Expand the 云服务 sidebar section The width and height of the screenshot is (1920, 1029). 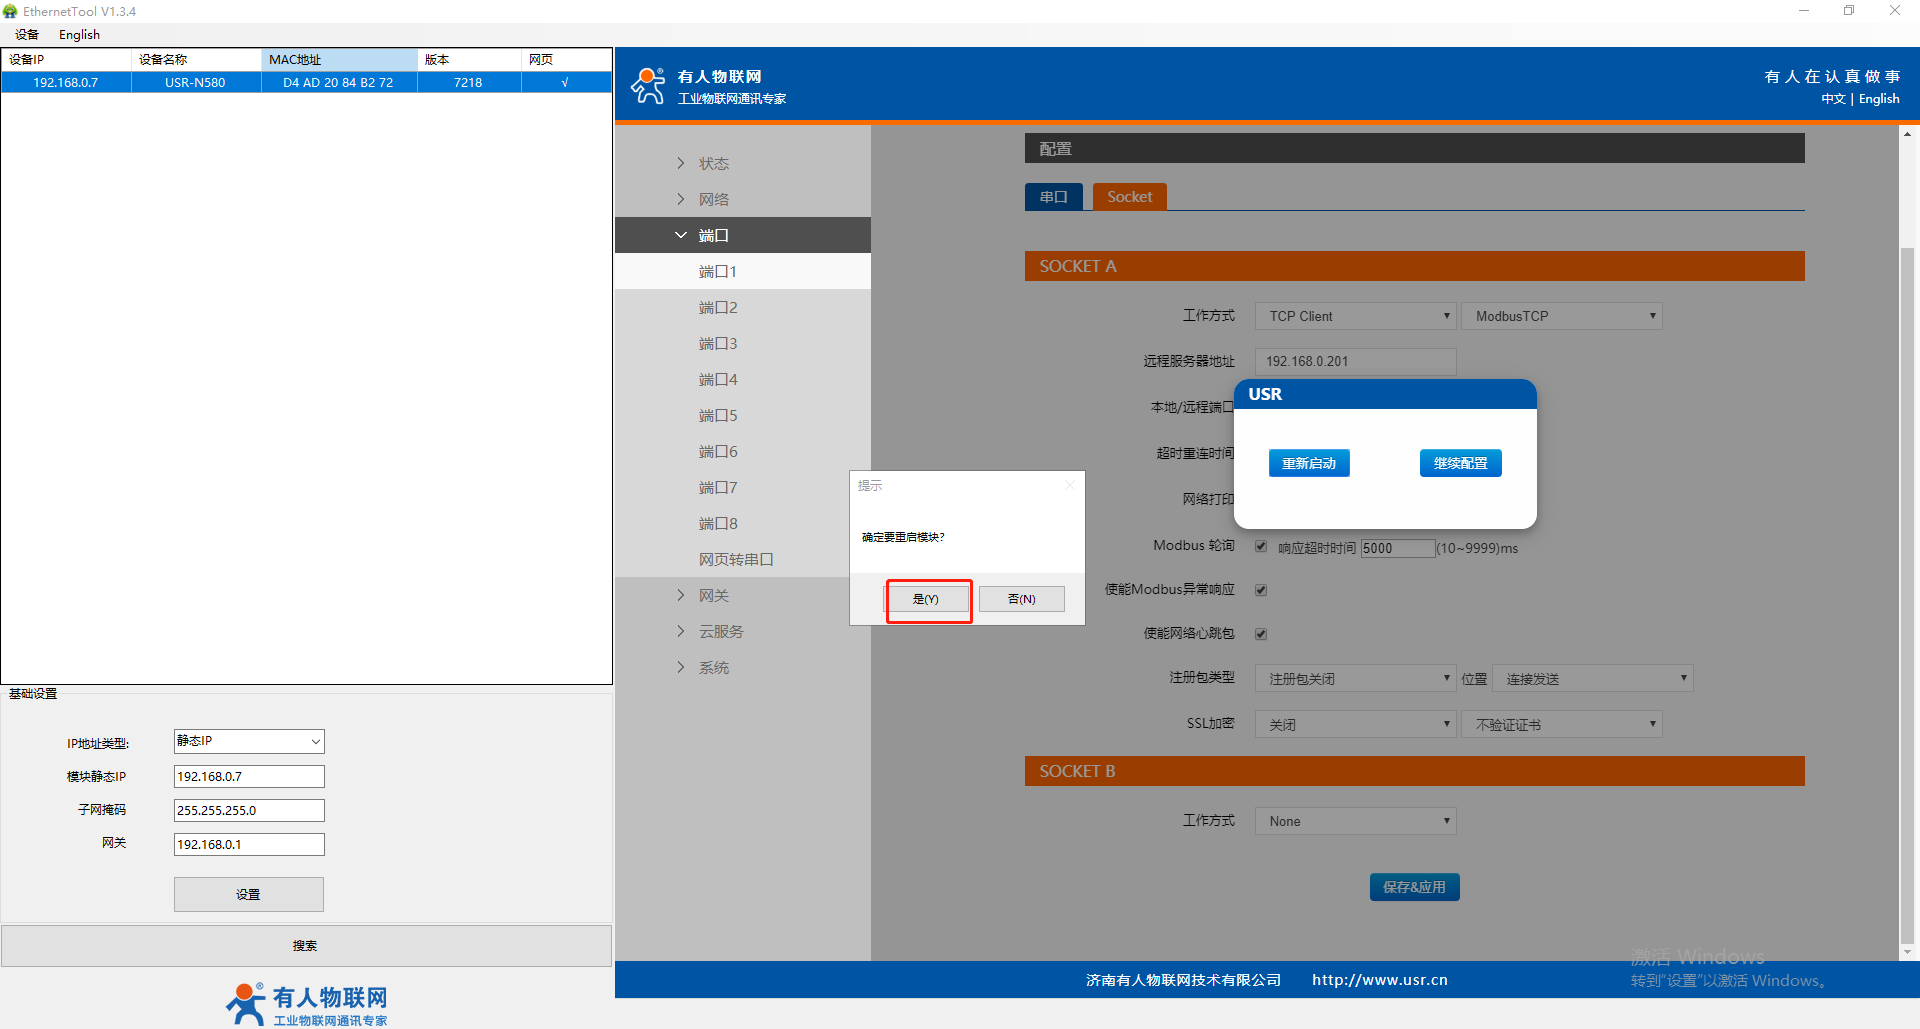[720, 631]
